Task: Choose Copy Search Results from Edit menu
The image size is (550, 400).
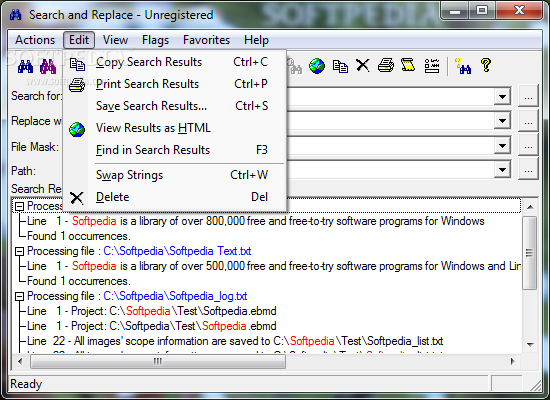Action: [x=175, y=62]
